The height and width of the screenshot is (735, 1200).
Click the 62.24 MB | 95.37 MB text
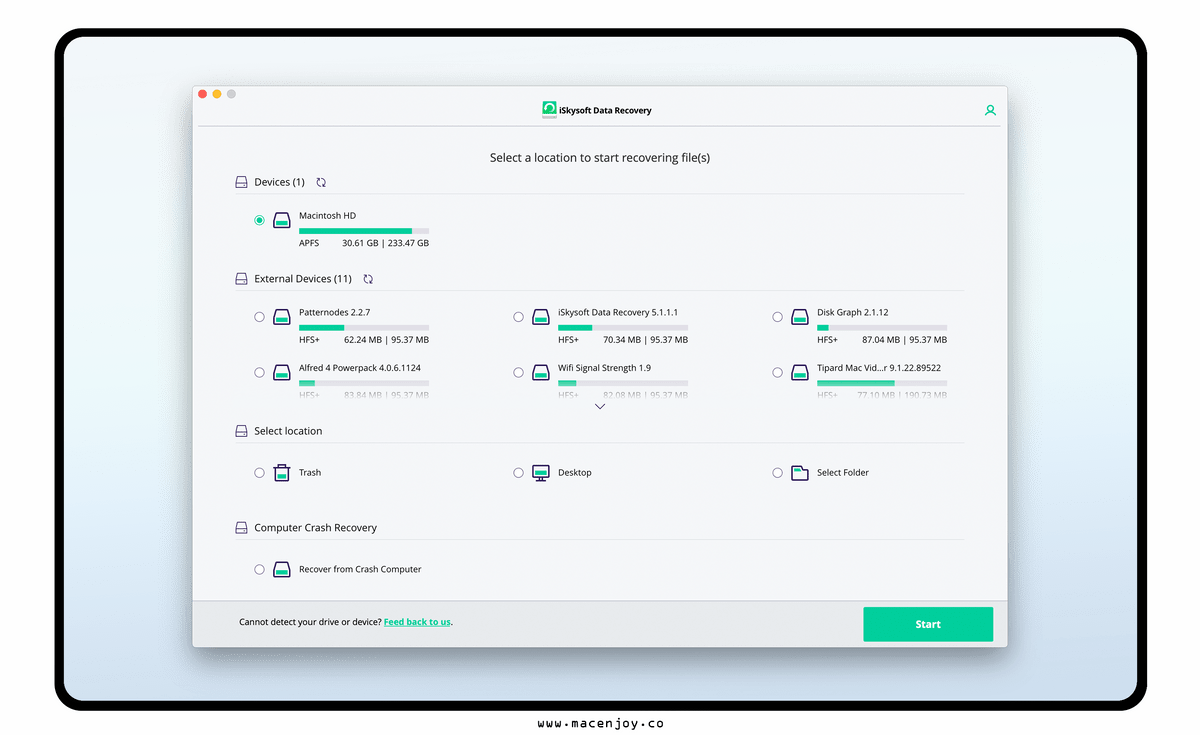point(385,340)
